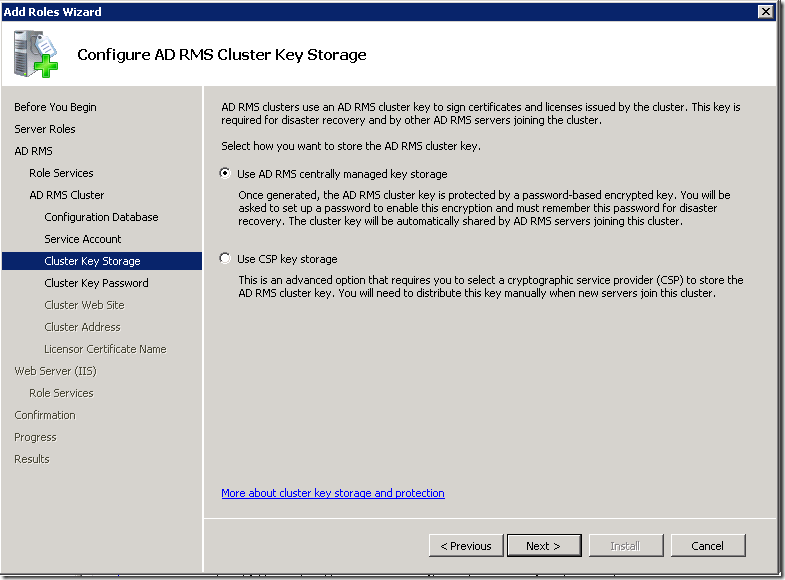Select the Web Server (IIS) step
Screen dimensions: 785x580
(55, 371)
